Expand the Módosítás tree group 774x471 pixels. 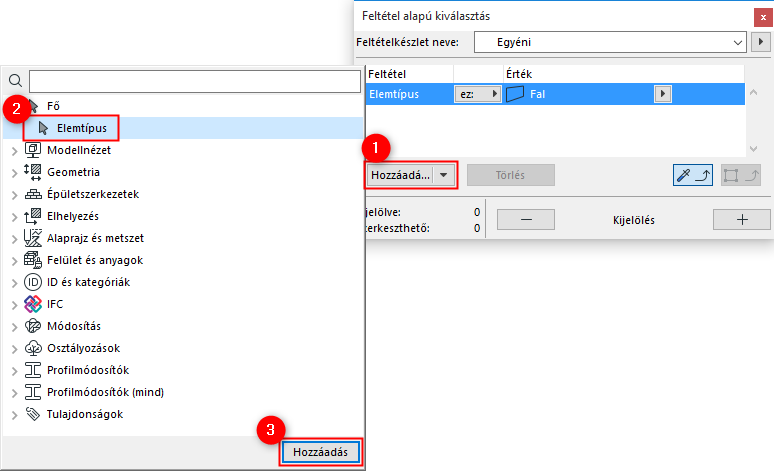point(14,327)
